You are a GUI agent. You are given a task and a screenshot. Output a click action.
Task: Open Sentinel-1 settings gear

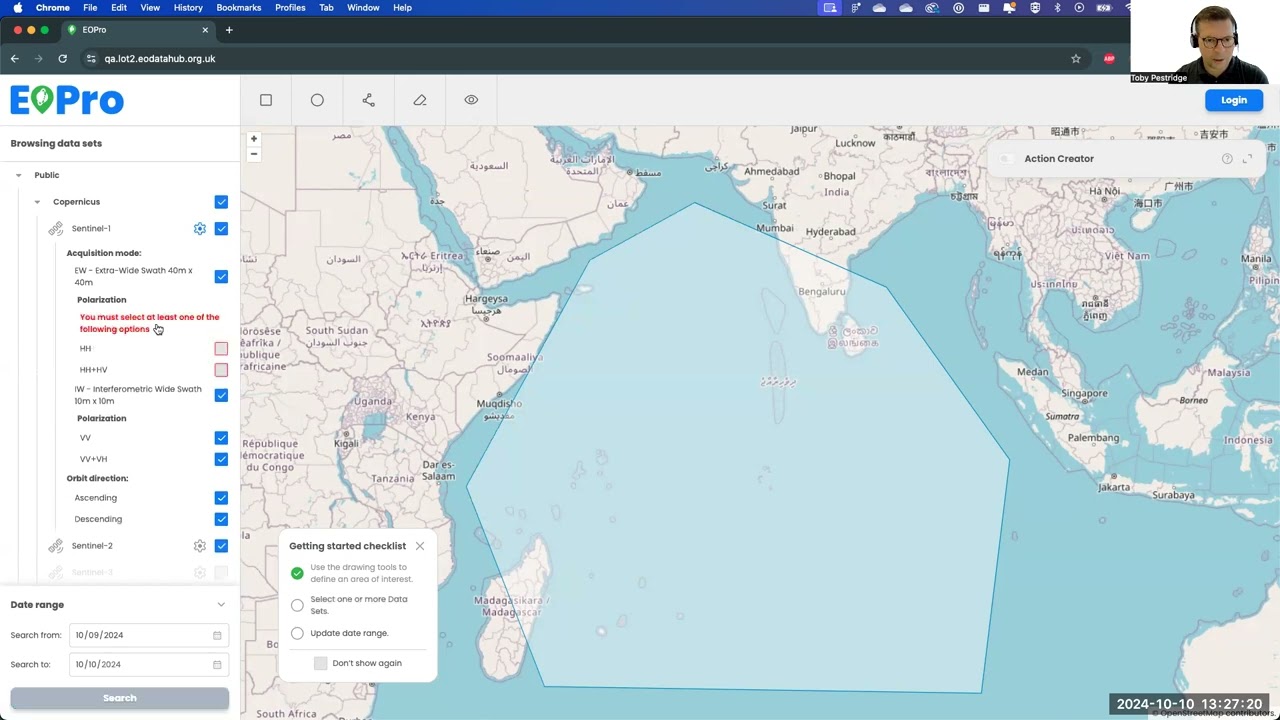pos(200,229)
